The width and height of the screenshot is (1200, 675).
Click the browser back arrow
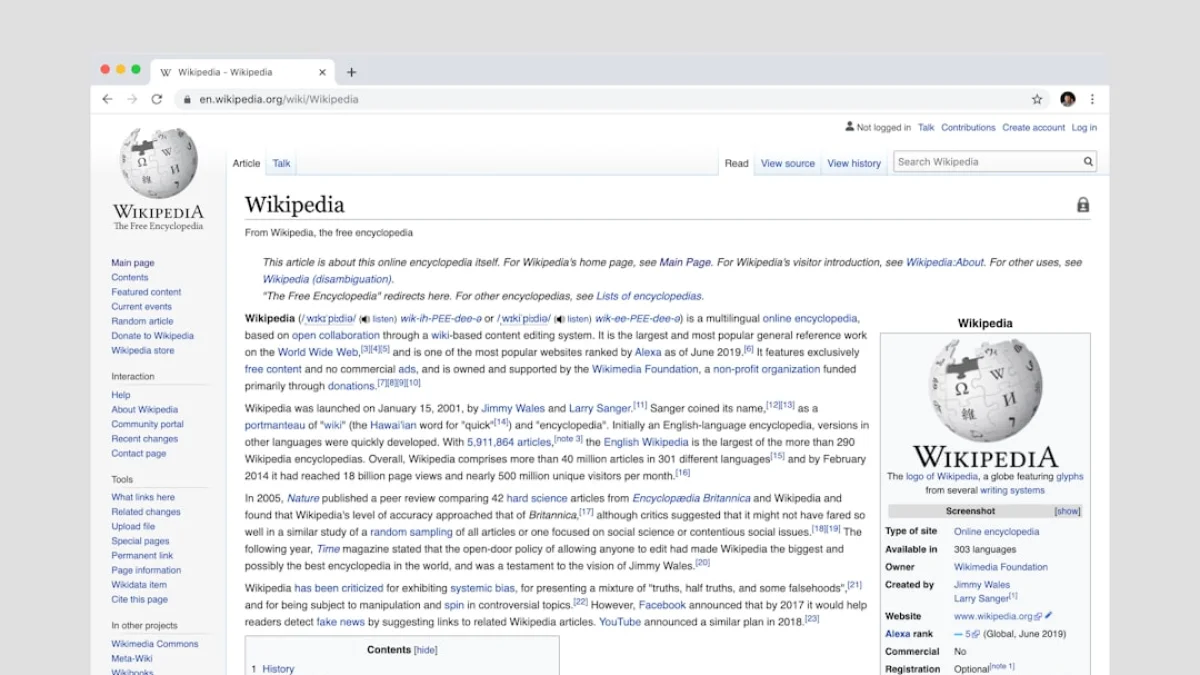click(107, 99)
